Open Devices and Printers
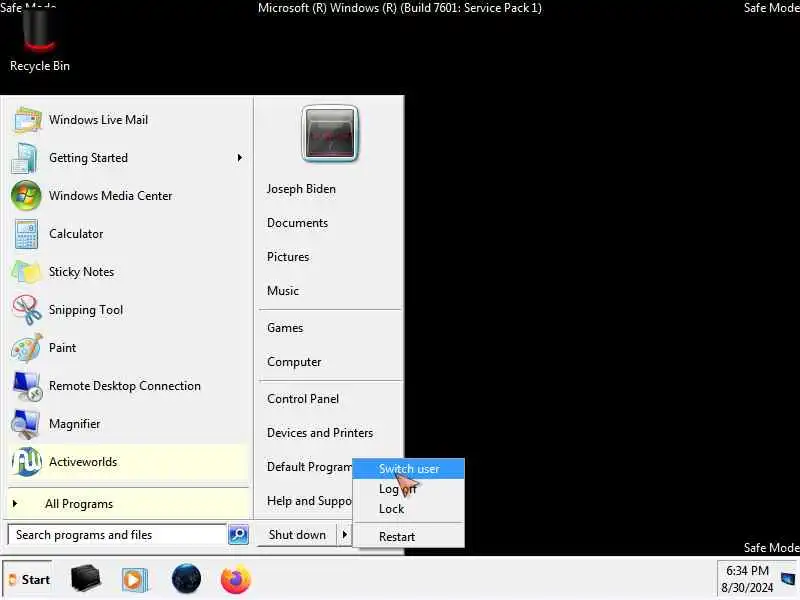The image size is (800, 600). click(320, 433)
